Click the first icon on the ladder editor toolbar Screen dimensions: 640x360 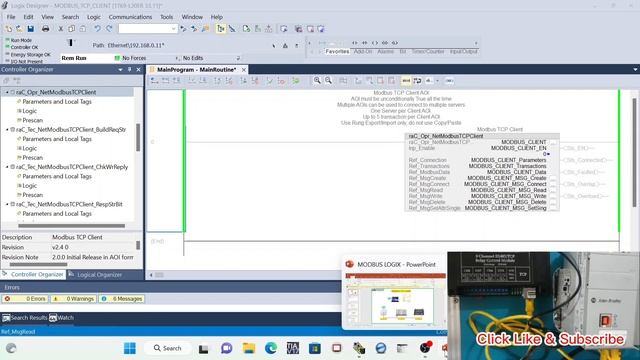pos(154,80)
